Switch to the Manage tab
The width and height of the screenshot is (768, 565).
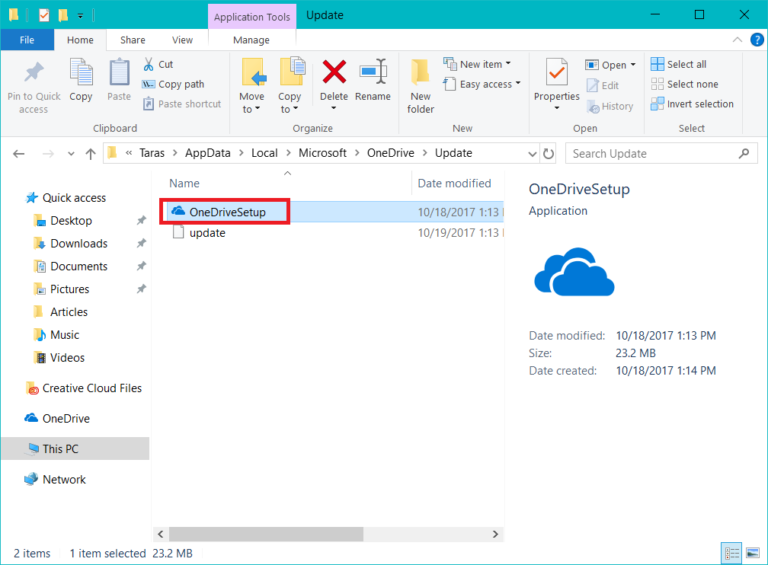[251, 40]
